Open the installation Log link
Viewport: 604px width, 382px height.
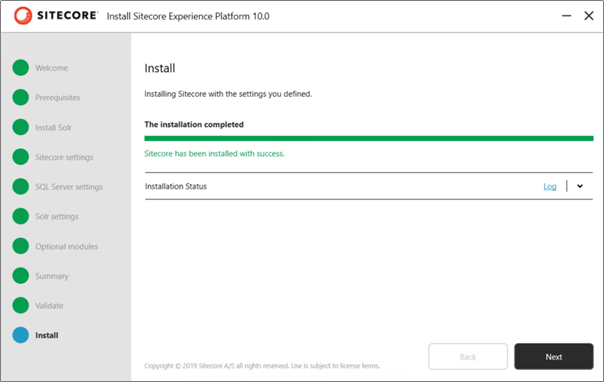click(550, 187)
